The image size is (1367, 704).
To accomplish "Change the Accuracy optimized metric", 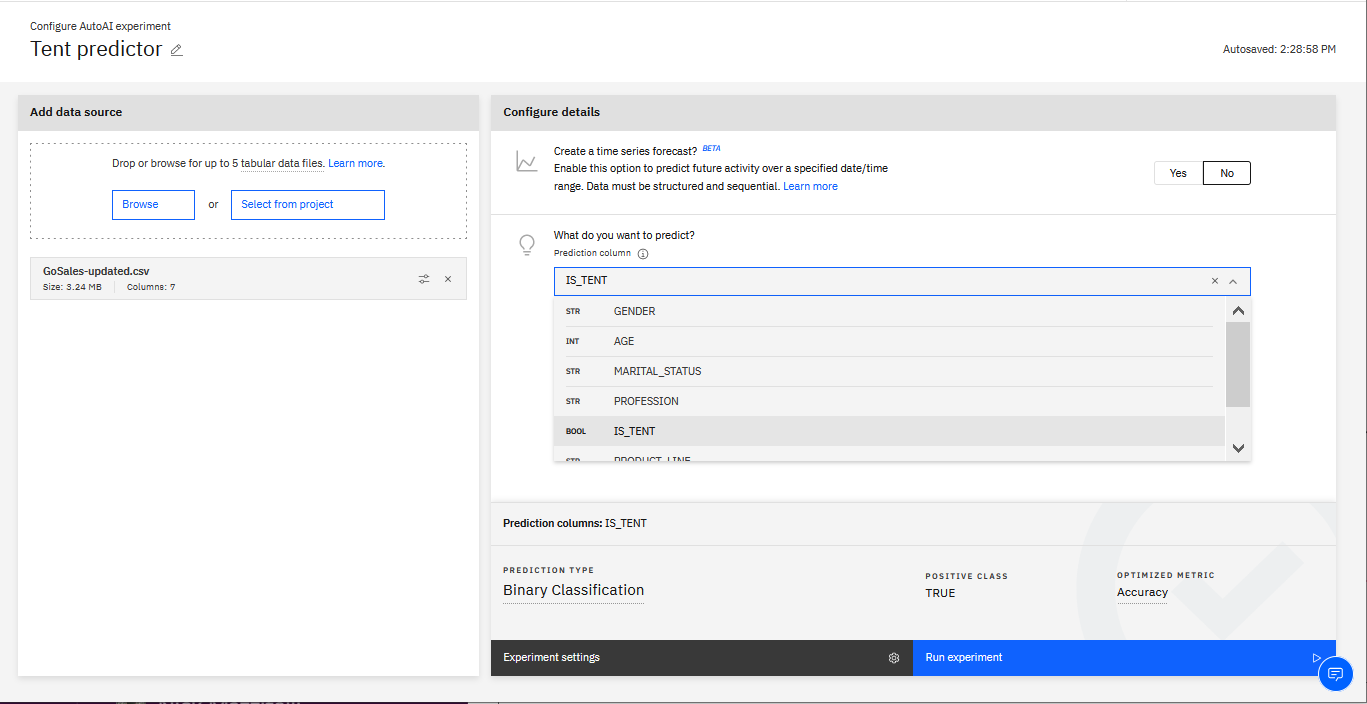I will click(1142, 592).
